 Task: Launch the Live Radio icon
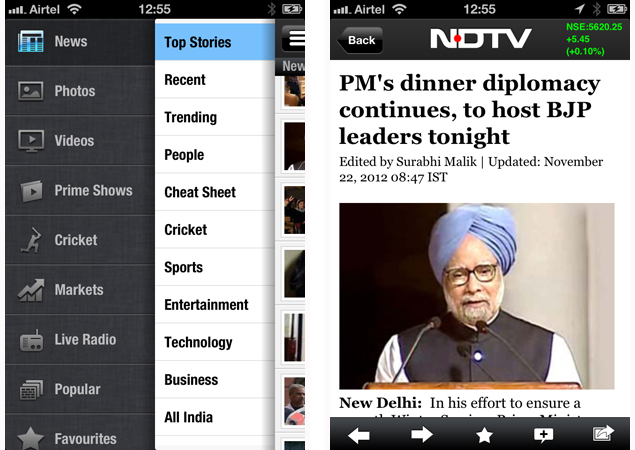click(x=31, y=340)
